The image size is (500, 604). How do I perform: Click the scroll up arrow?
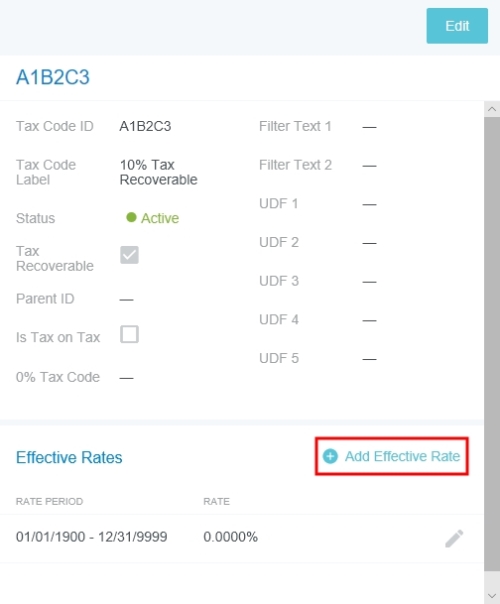[492, 109]
